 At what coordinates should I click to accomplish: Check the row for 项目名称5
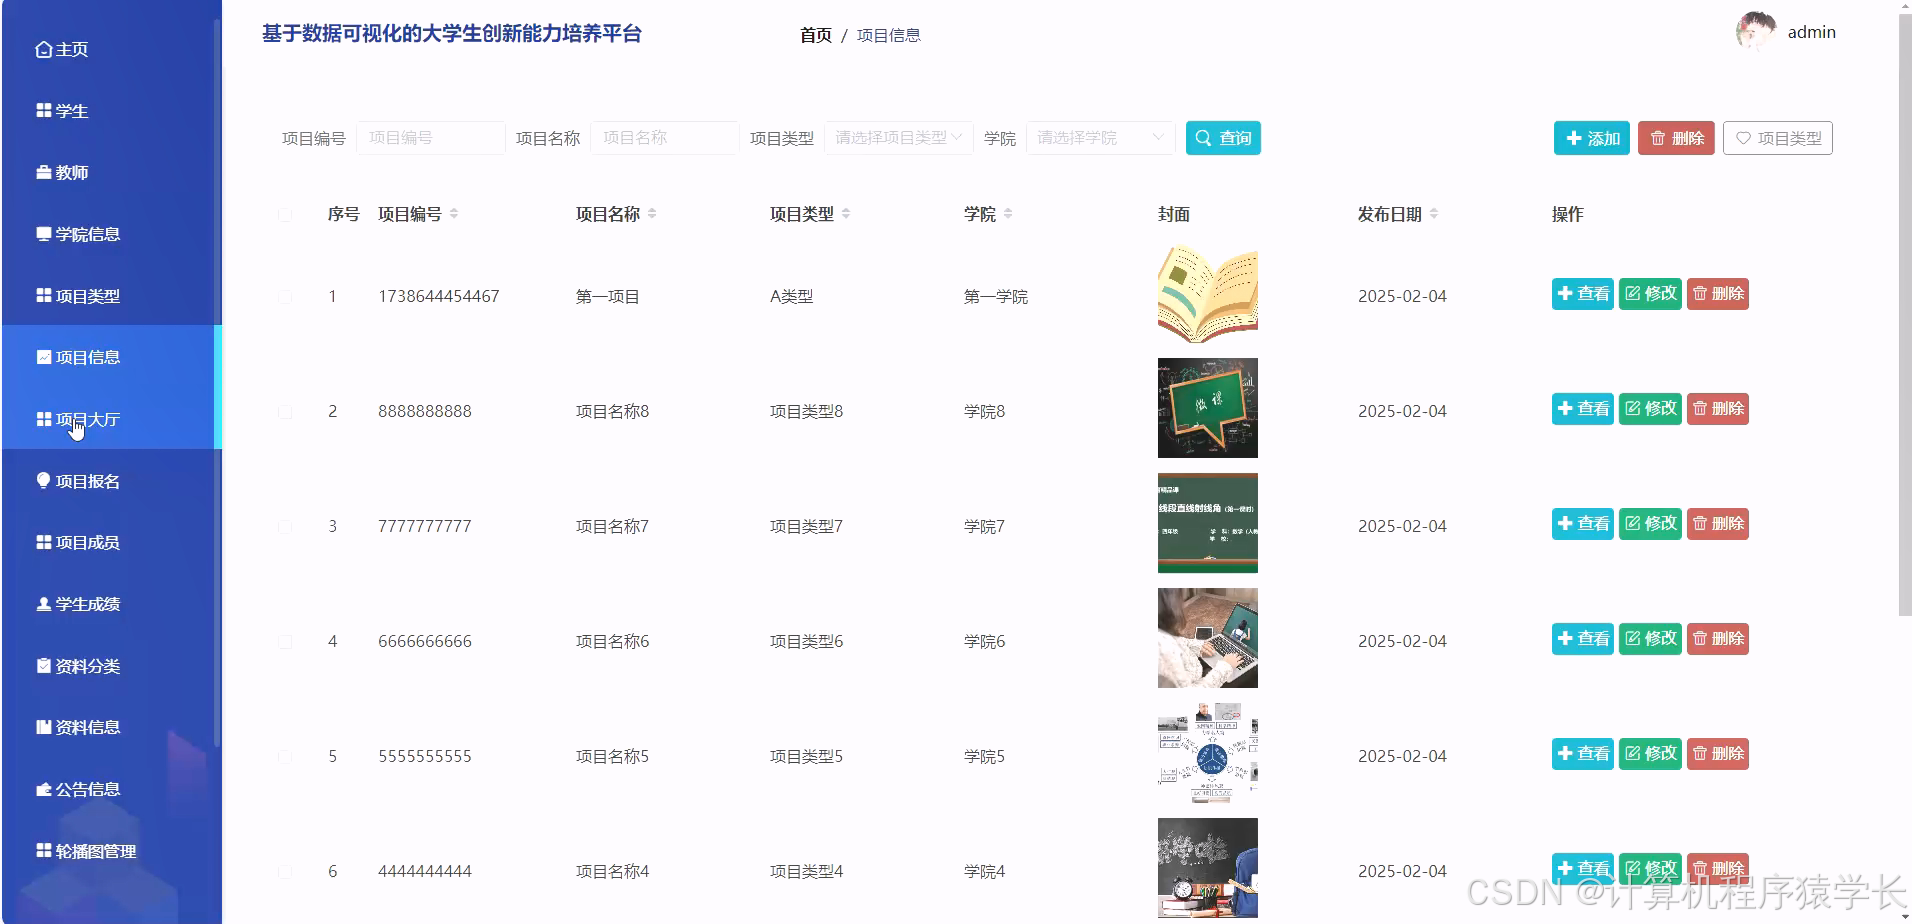285,756
